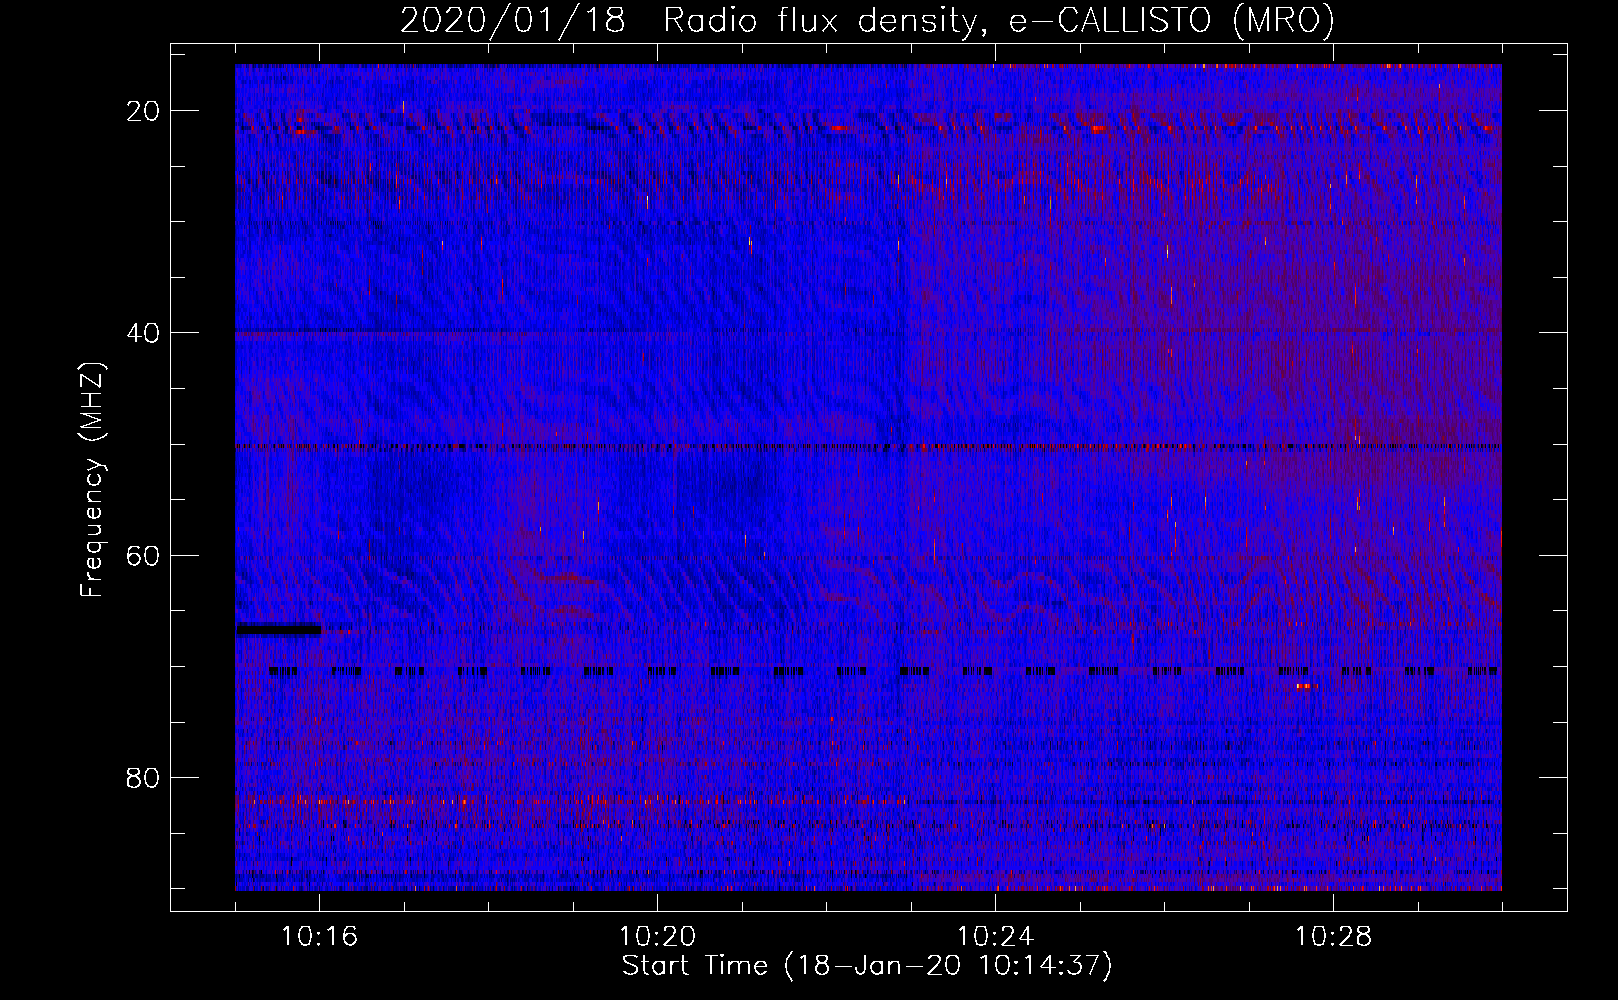1618x1000 pixels.
Task: Click the thick black bar near 67 MHz
Action: coord(279,629)
